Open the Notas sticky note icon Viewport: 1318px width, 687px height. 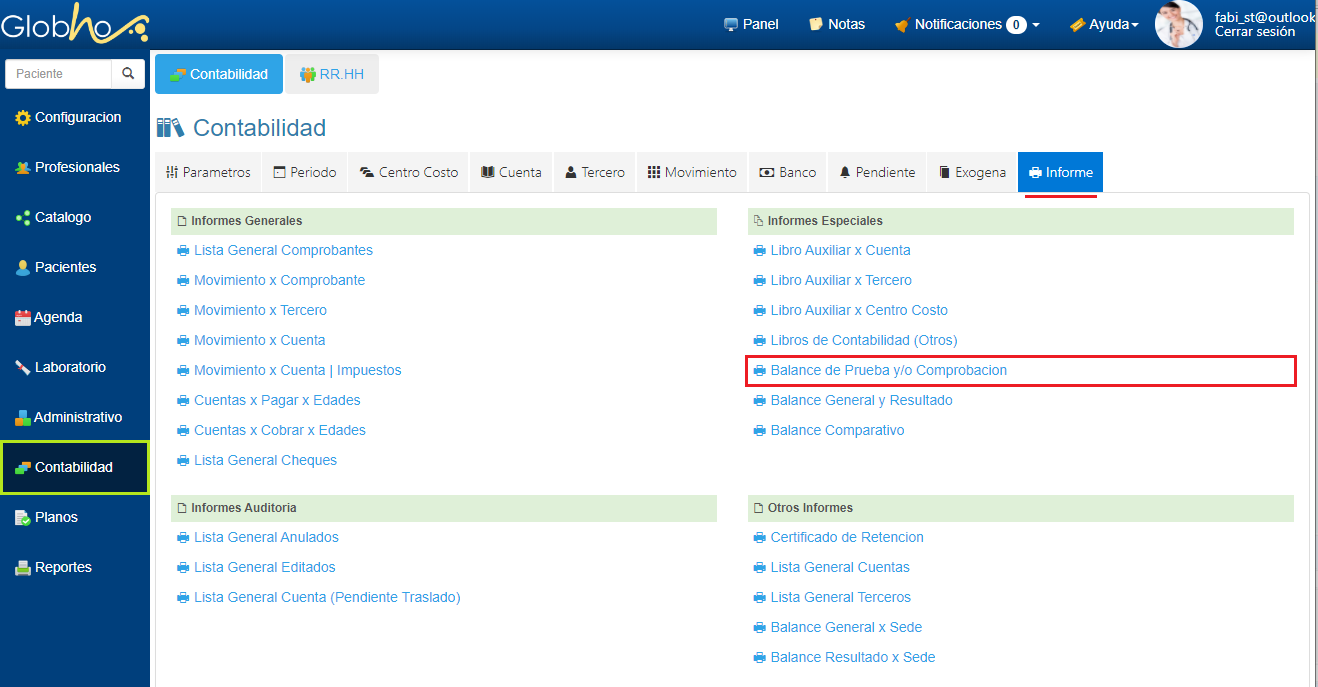coord(816,24)
